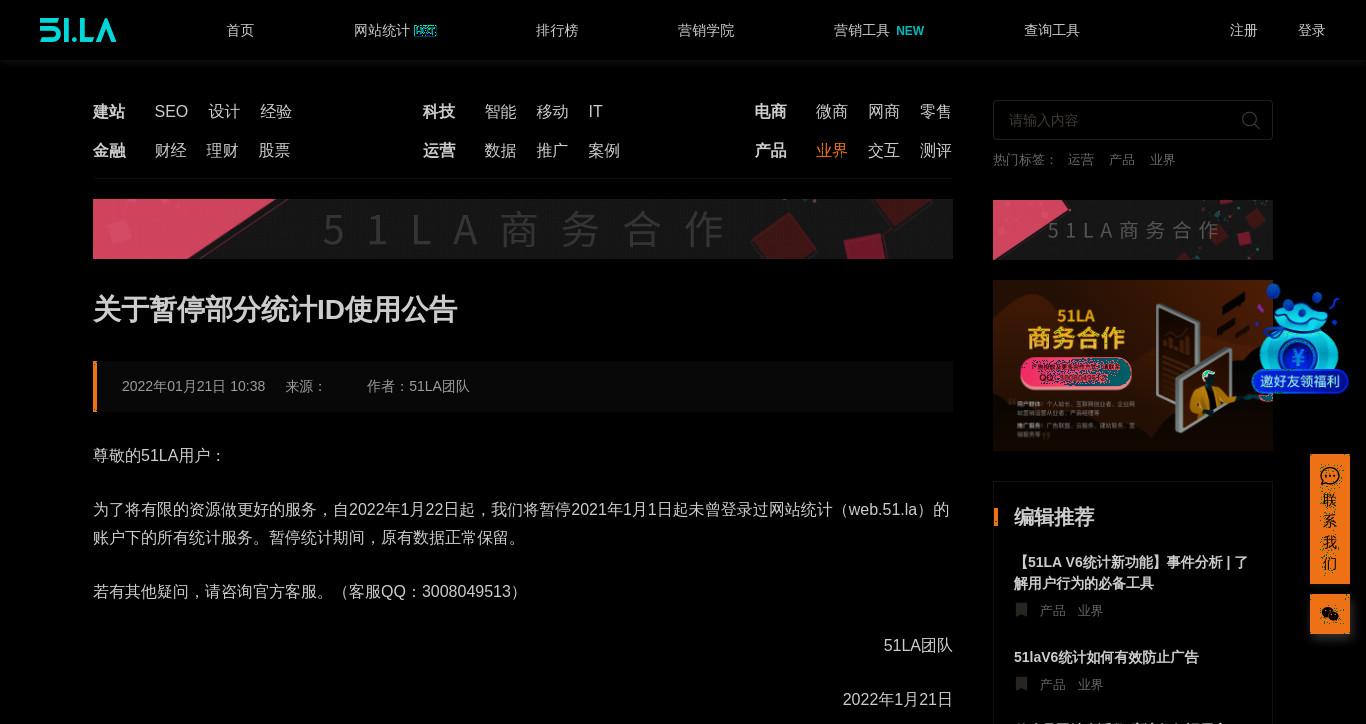The width and height of the screenshot is (1366, 724).
Task: Select 经验 subcategory
Action: coord(276,112)
